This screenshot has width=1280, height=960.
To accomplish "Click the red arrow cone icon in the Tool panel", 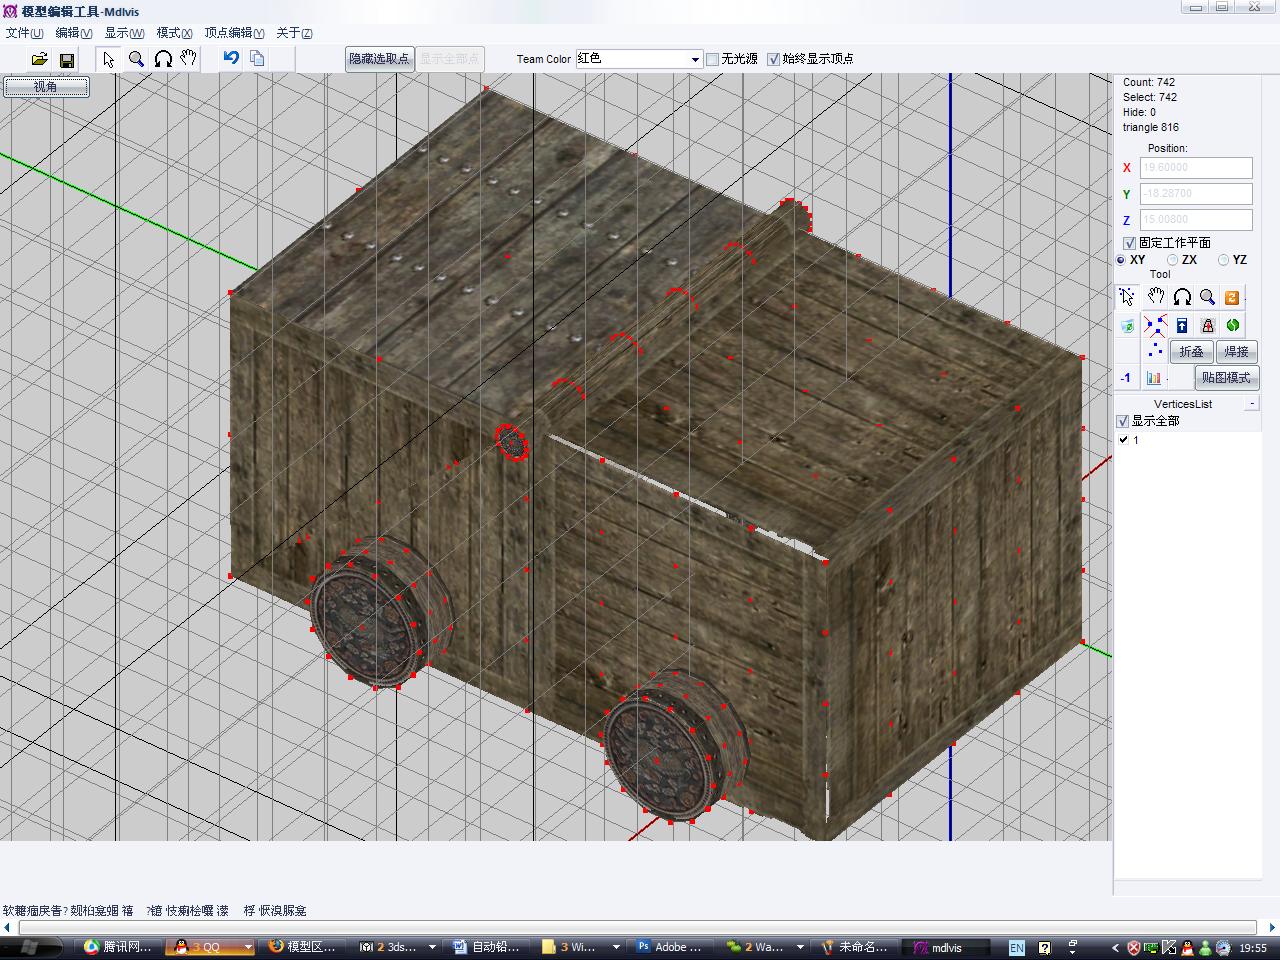I will [1207, 325].
